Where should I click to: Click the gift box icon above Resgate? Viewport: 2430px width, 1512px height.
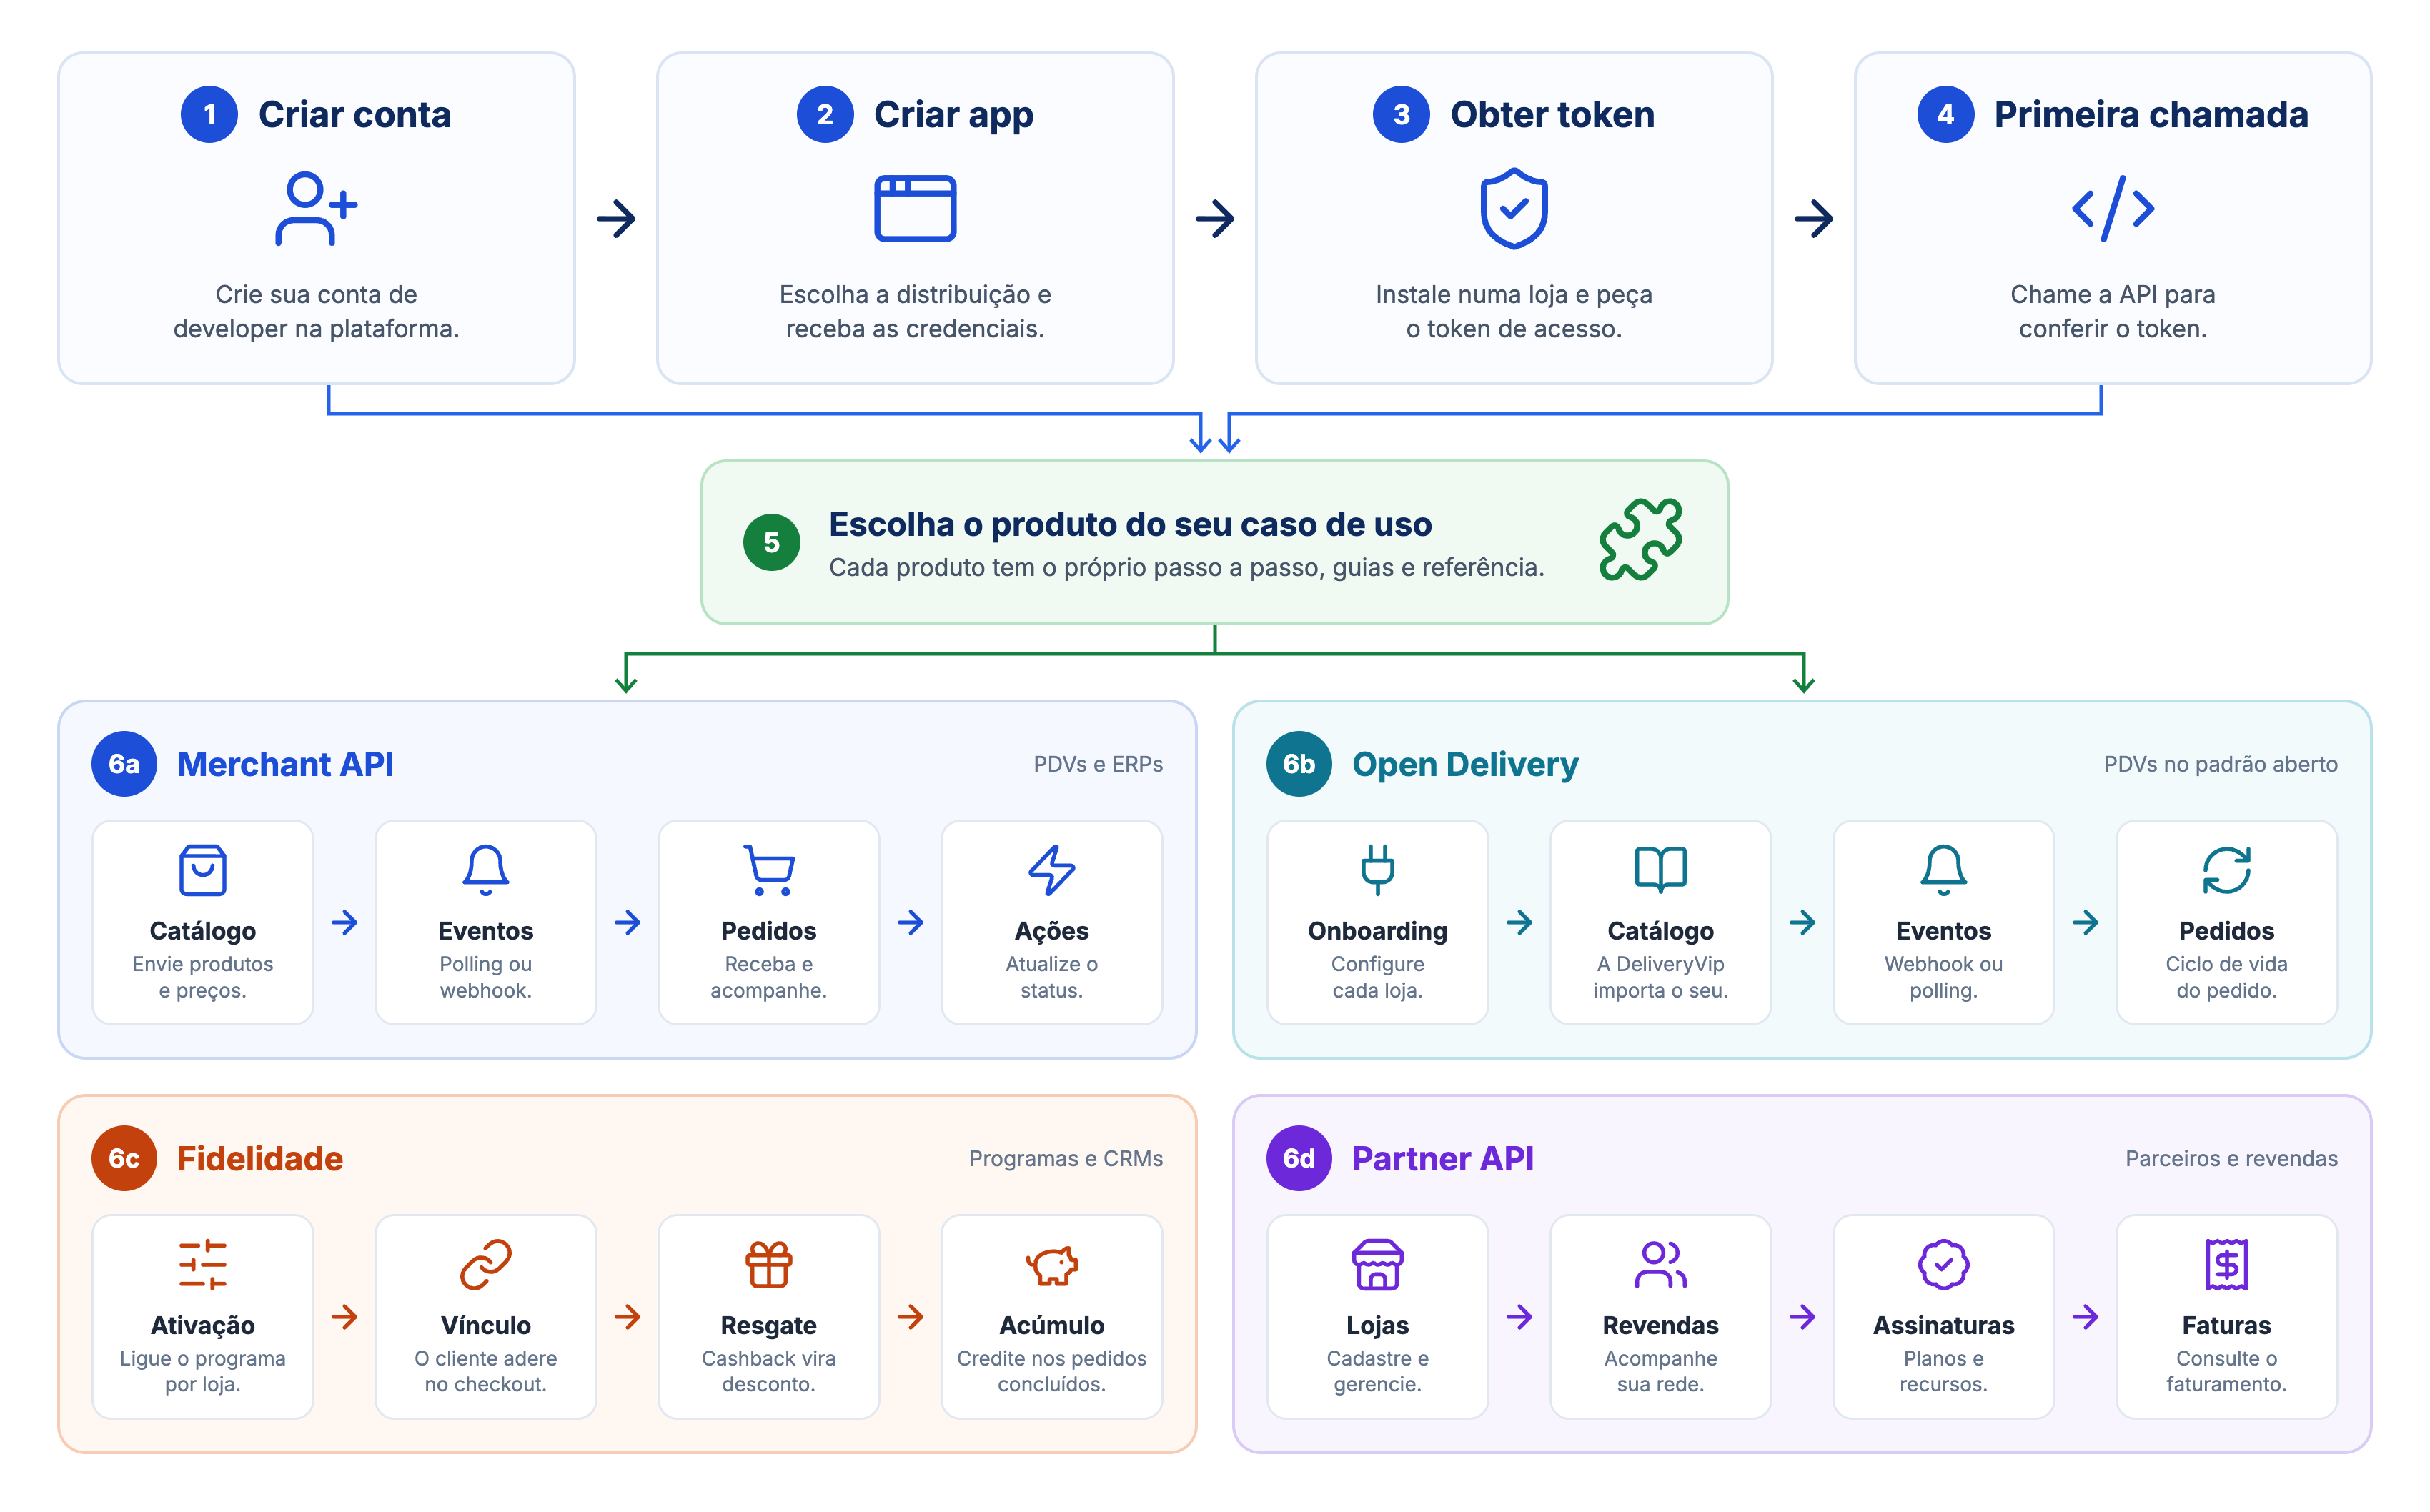769,1264
